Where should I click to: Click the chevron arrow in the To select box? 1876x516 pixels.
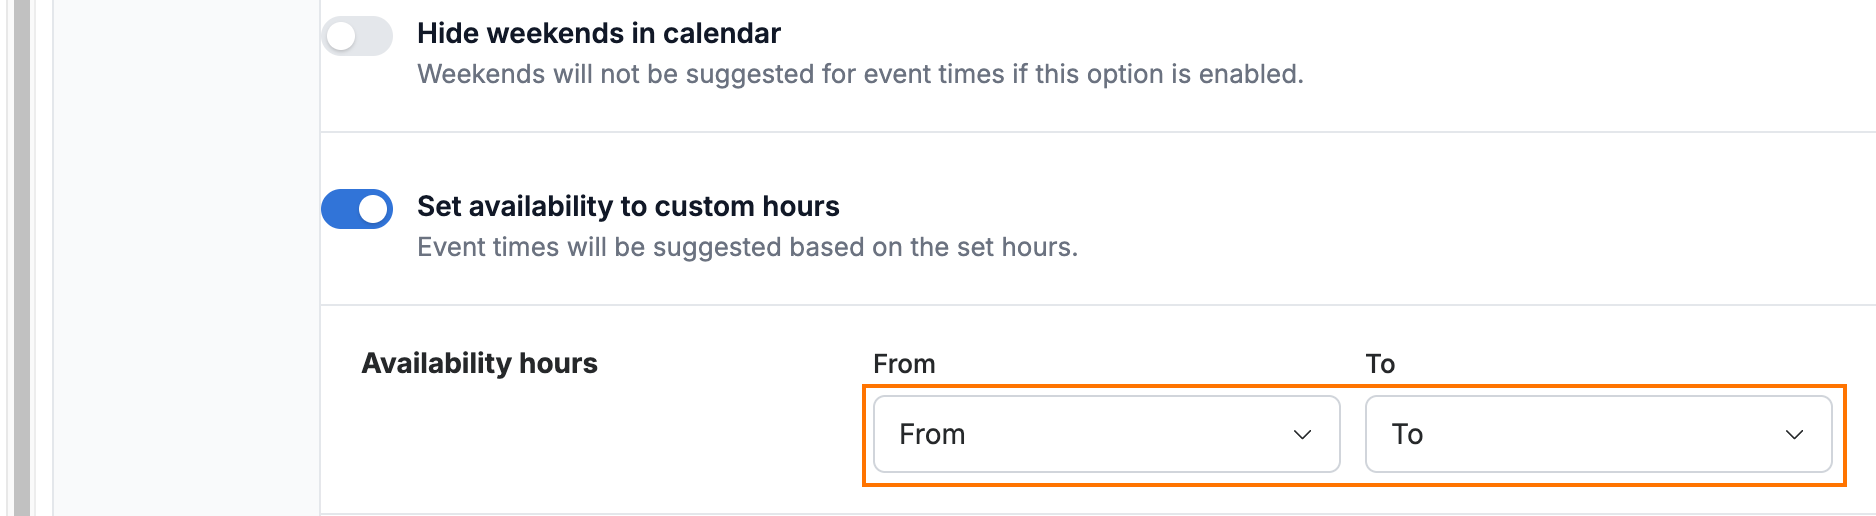pyautogui.click(x=1794, y=434)
